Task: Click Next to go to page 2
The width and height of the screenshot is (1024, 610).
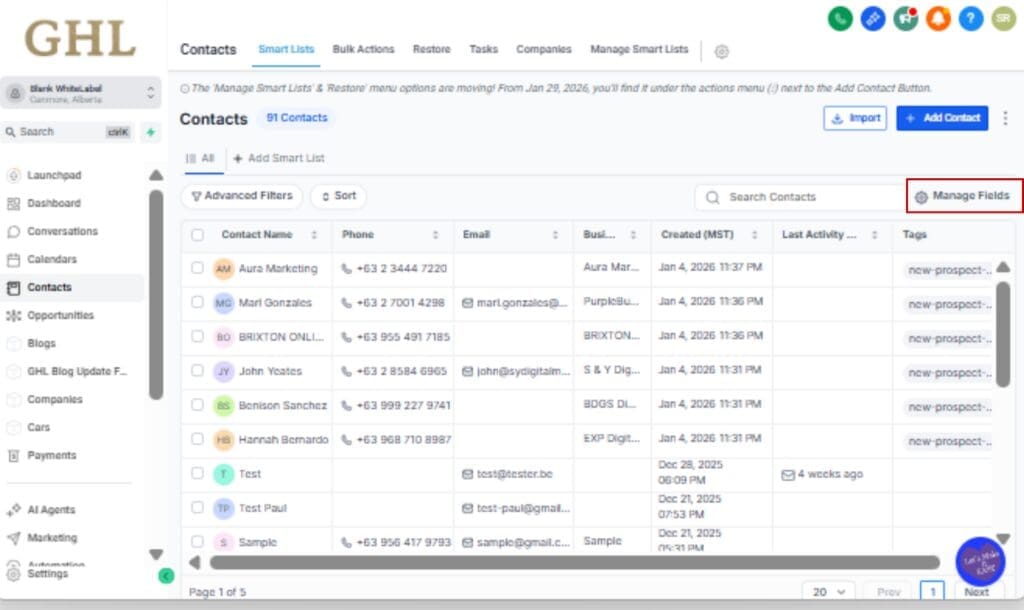Action: (975, 592)
